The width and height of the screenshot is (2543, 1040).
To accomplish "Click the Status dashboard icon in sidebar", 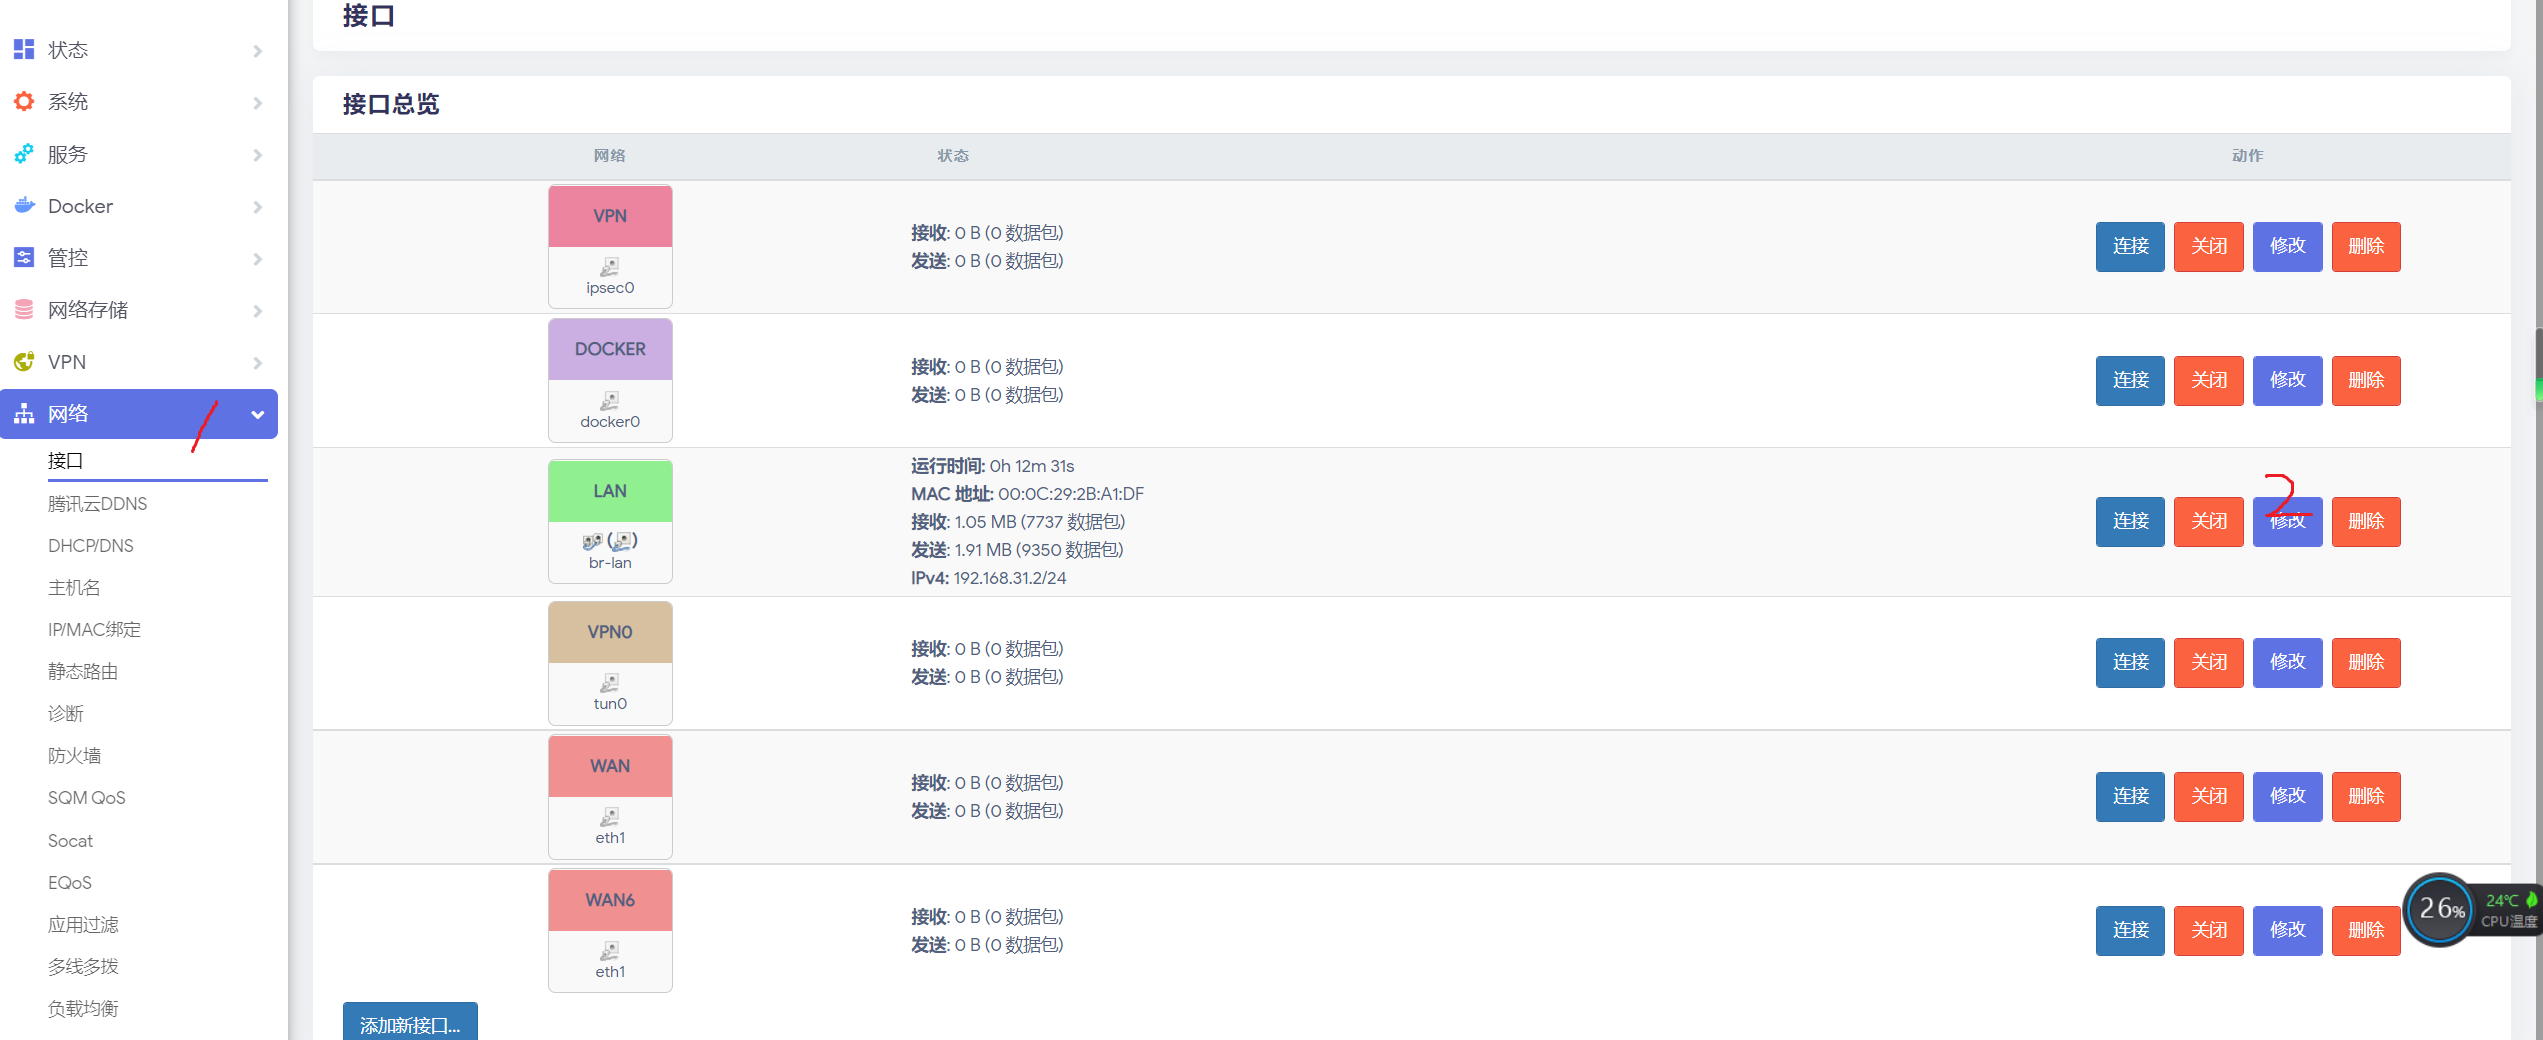I will [24, 50].
